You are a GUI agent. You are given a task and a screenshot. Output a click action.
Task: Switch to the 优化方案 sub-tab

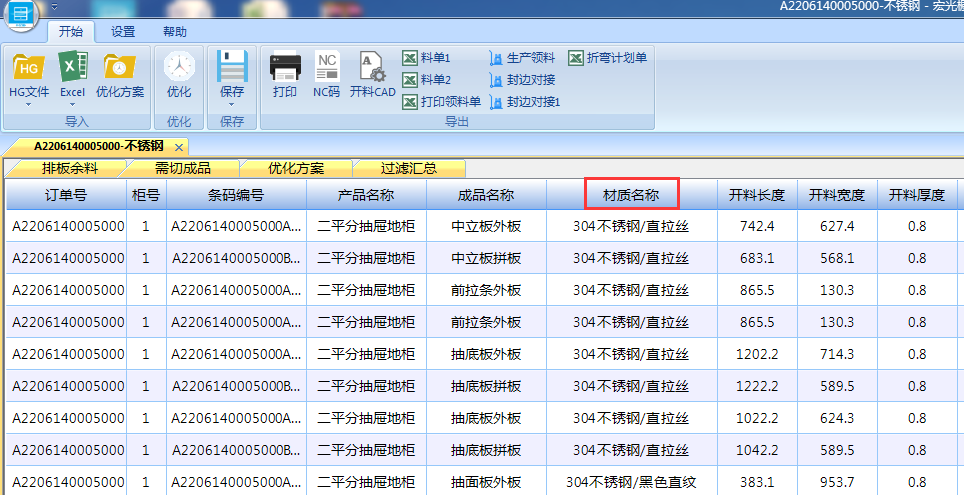tap(296, 168)
